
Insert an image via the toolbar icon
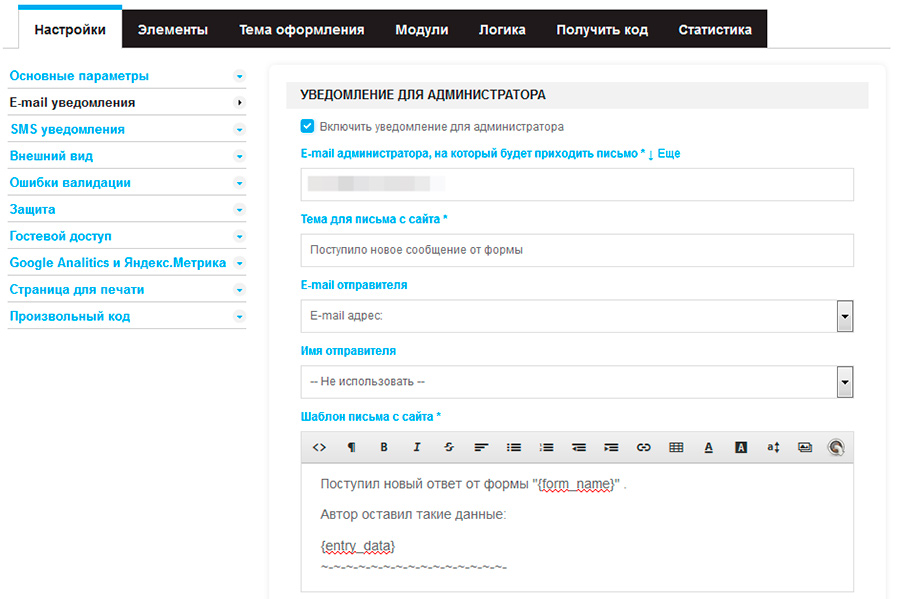click(804, 447)
